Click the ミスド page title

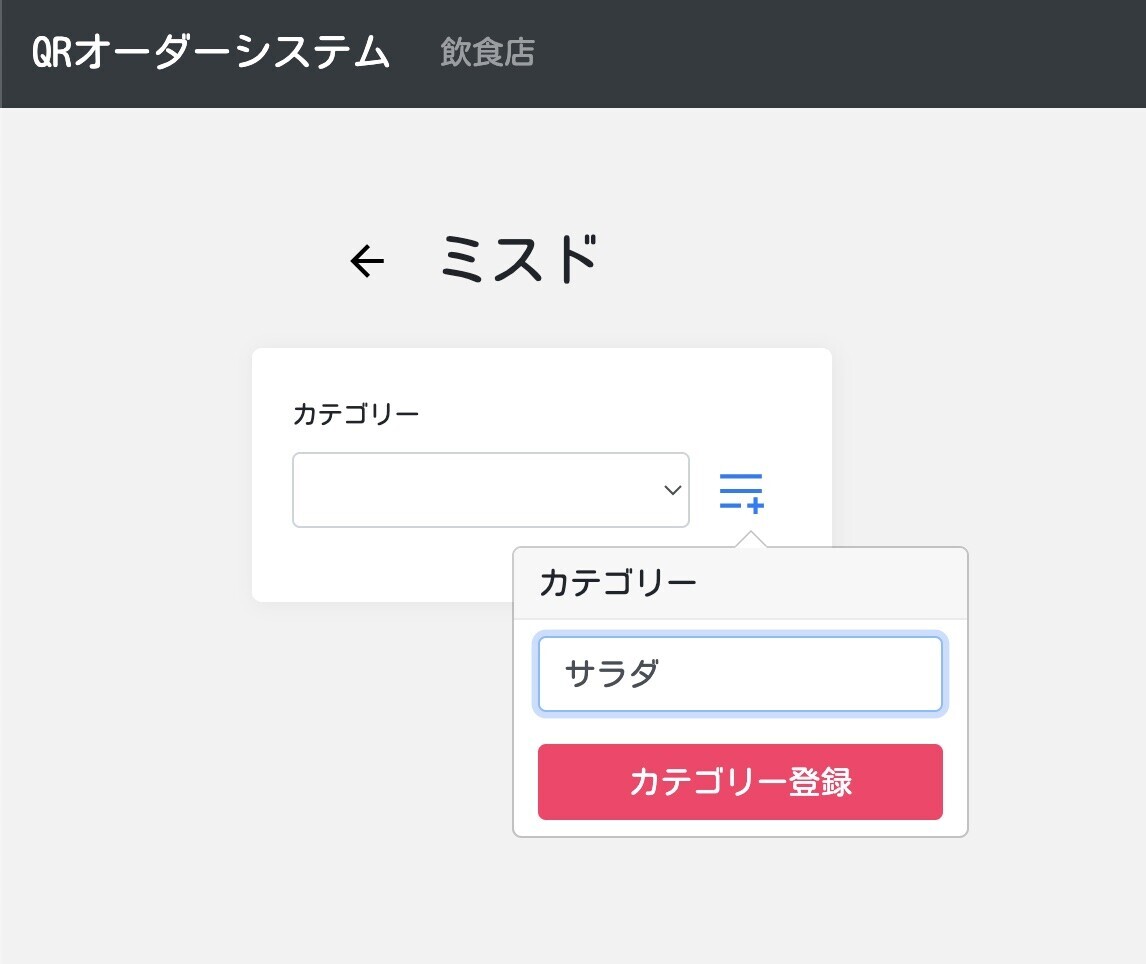click(516, 258)
